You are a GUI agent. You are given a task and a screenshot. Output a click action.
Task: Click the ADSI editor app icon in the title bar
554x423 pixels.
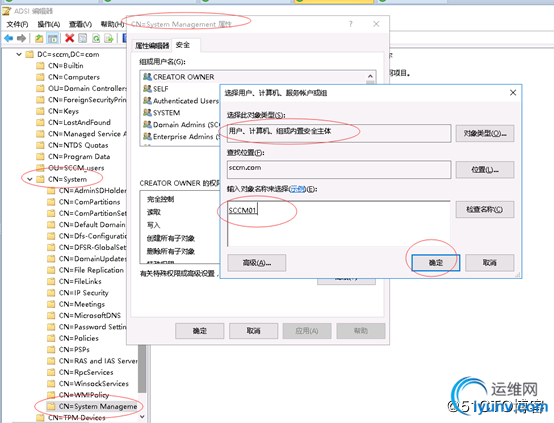6,11
